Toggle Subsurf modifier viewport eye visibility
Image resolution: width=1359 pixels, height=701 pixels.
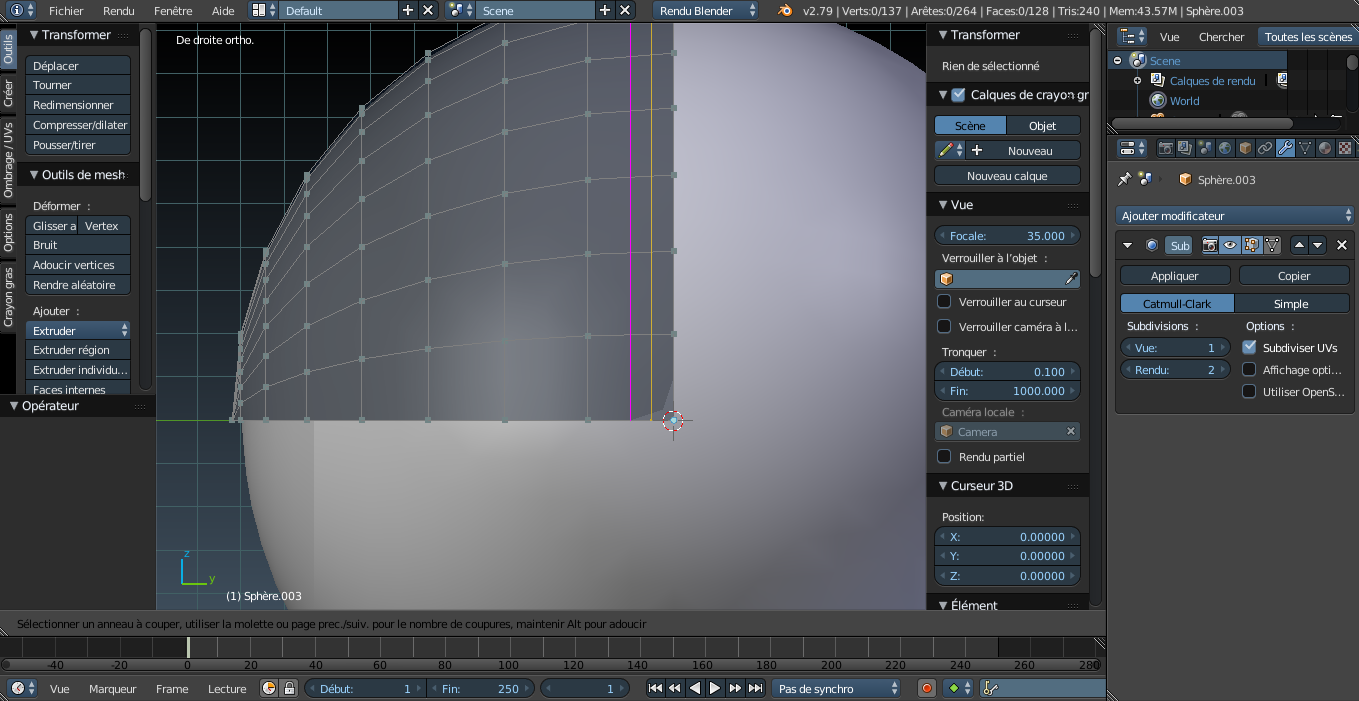click(x=1231, y=245)
